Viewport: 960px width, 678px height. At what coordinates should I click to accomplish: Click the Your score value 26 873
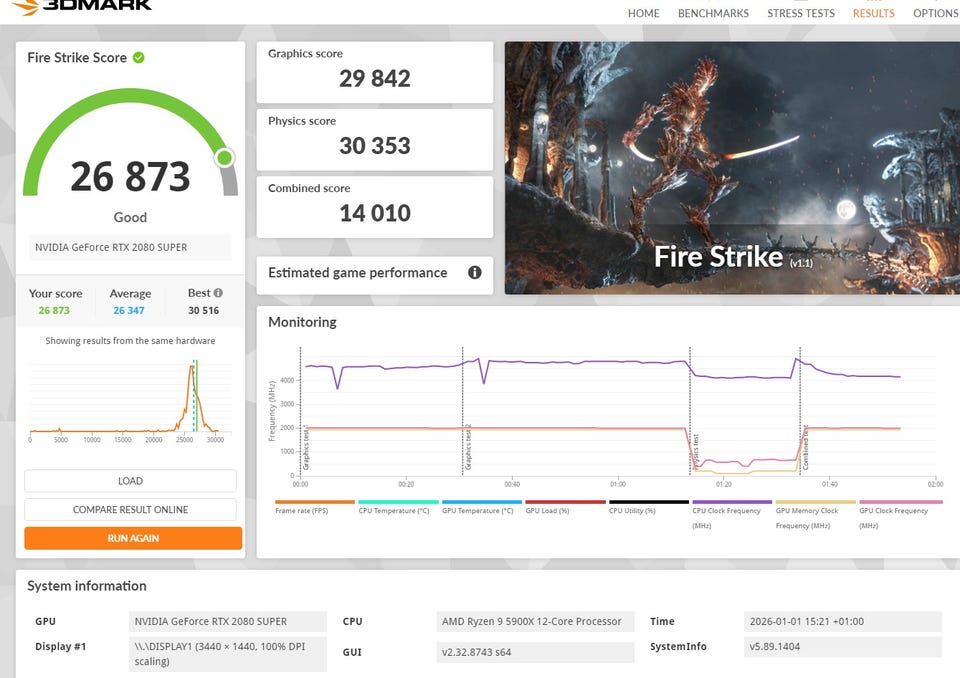[x=54, y=311]
